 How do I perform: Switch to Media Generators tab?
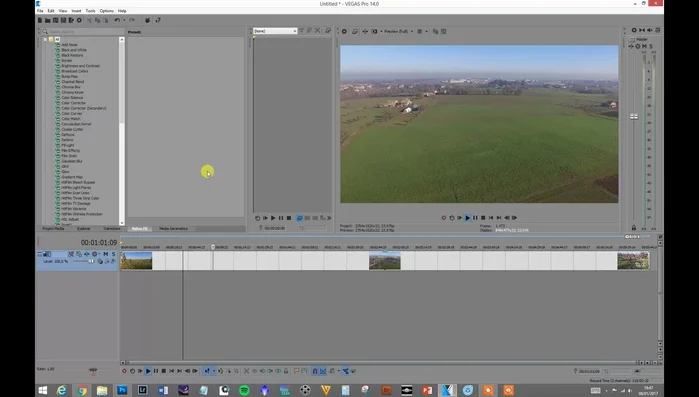click(x=173, y=229)
